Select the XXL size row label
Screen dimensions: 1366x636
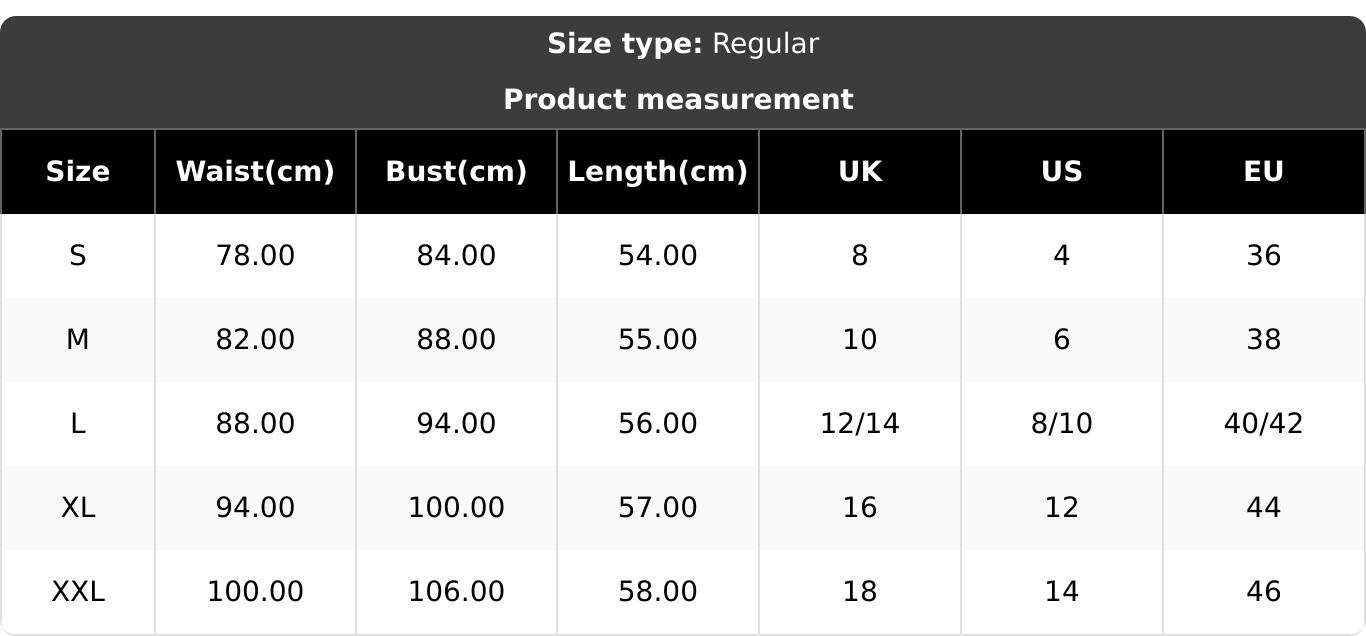pyautogui.click(x=78, y=592)
